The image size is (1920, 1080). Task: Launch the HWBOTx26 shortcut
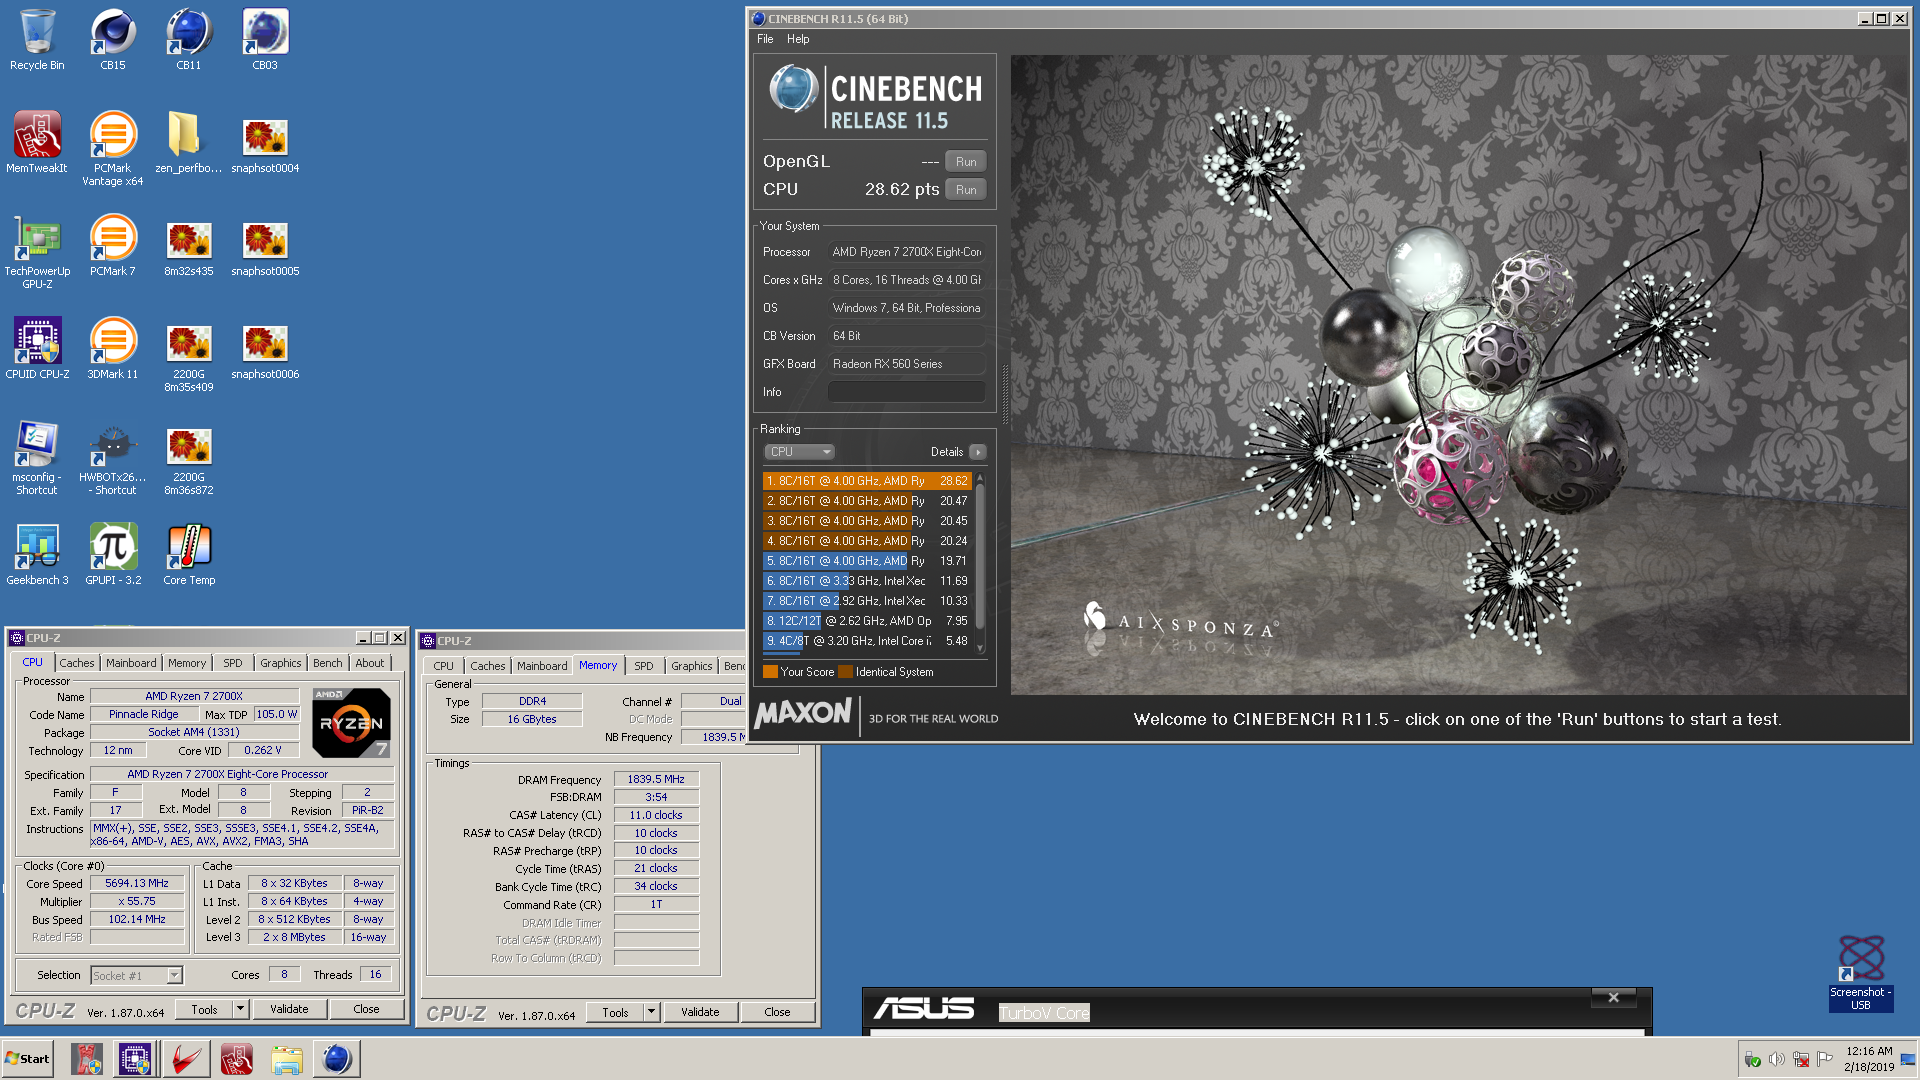pyautogui.click(x=113, y=458)
